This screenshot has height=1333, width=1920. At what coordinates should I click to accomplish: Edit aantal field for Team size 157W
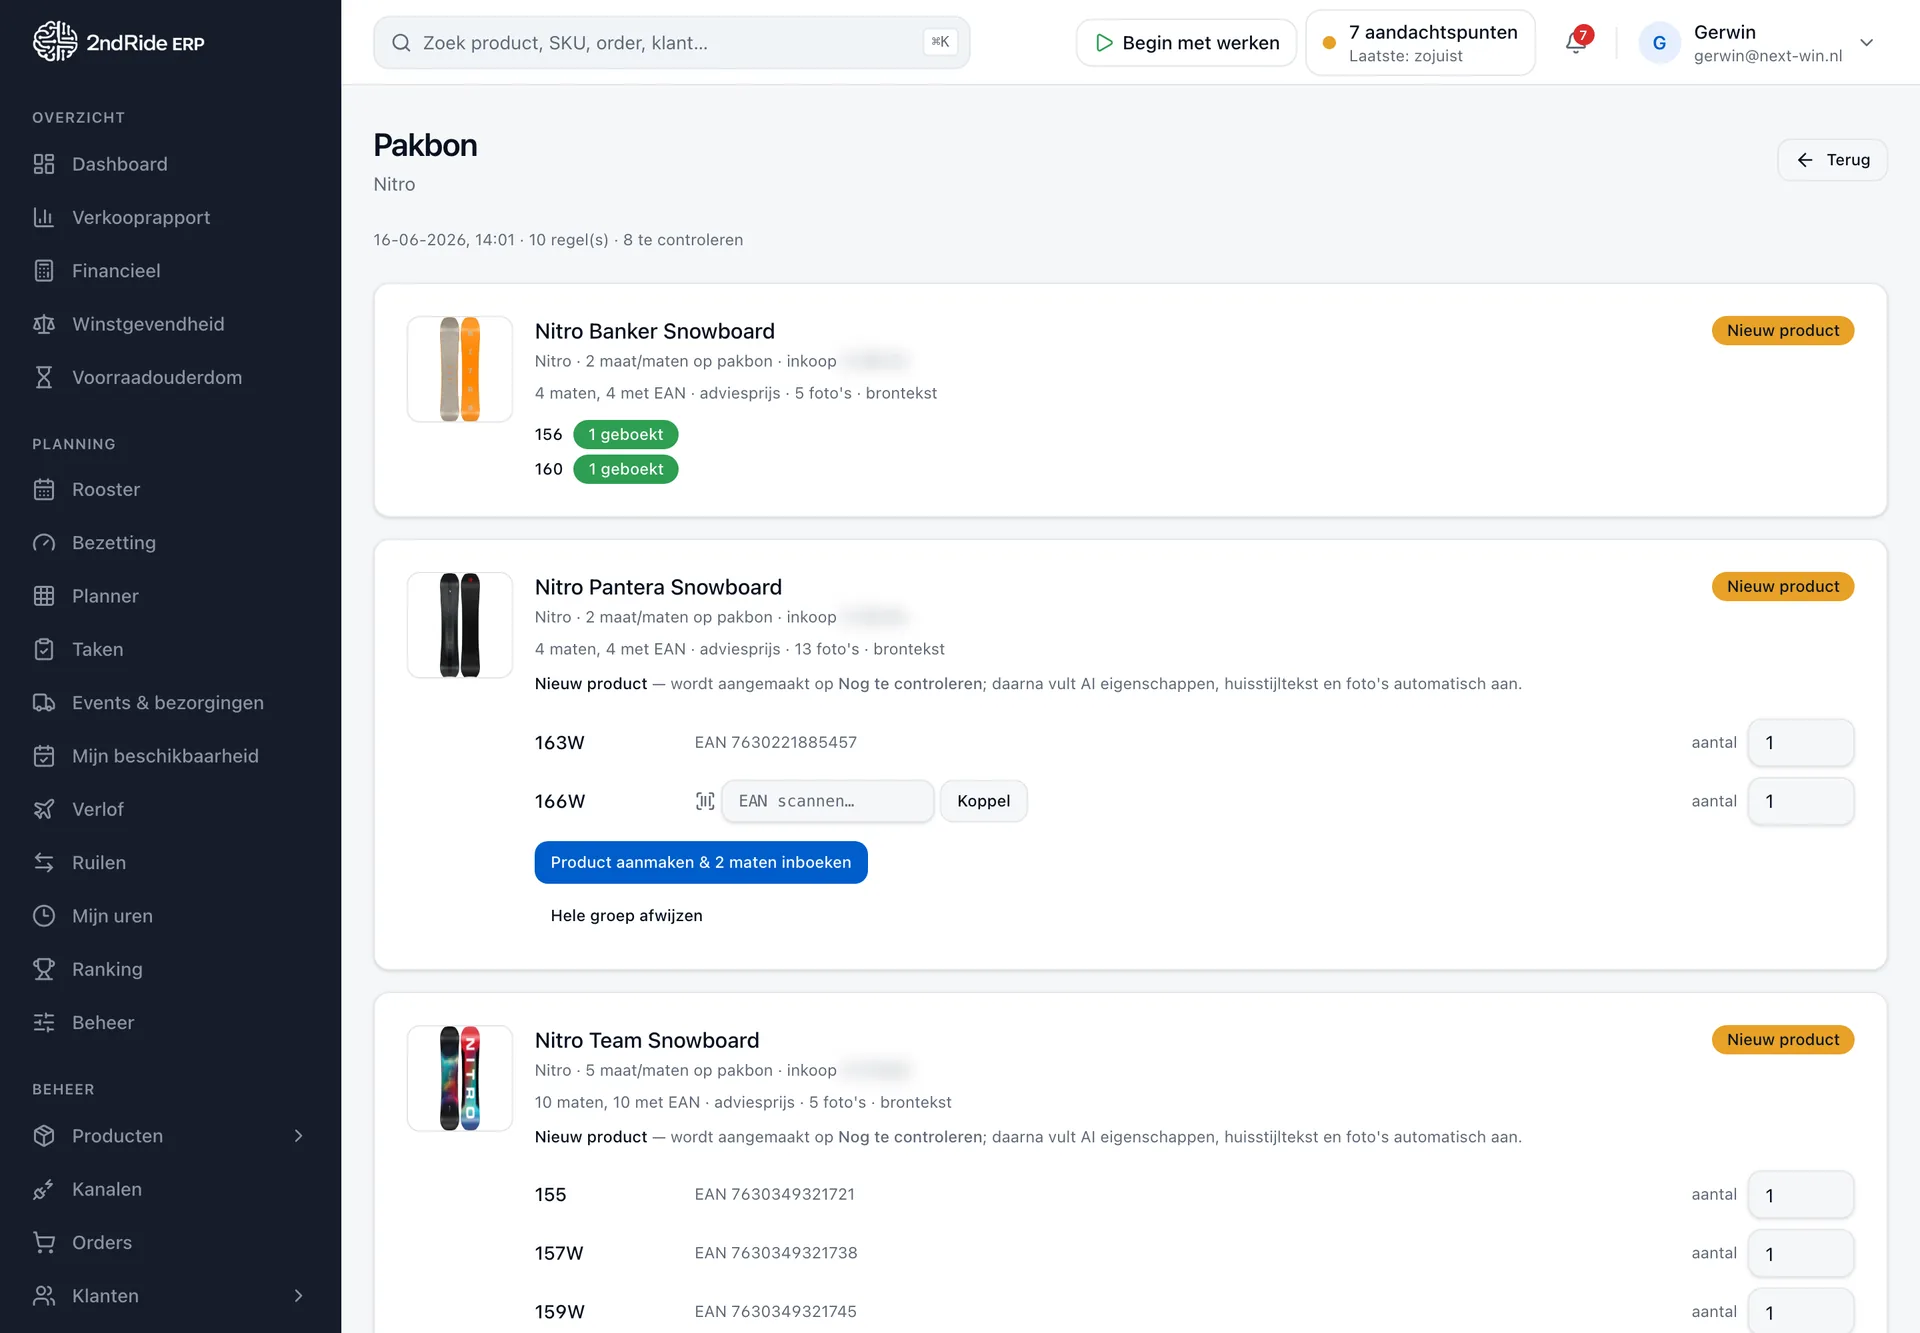click(x=1801, y=1254)
